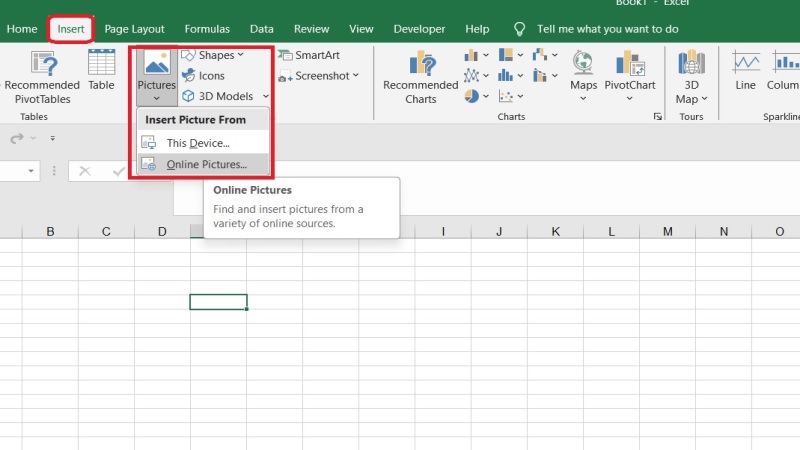Select column N header

point(723,232)
